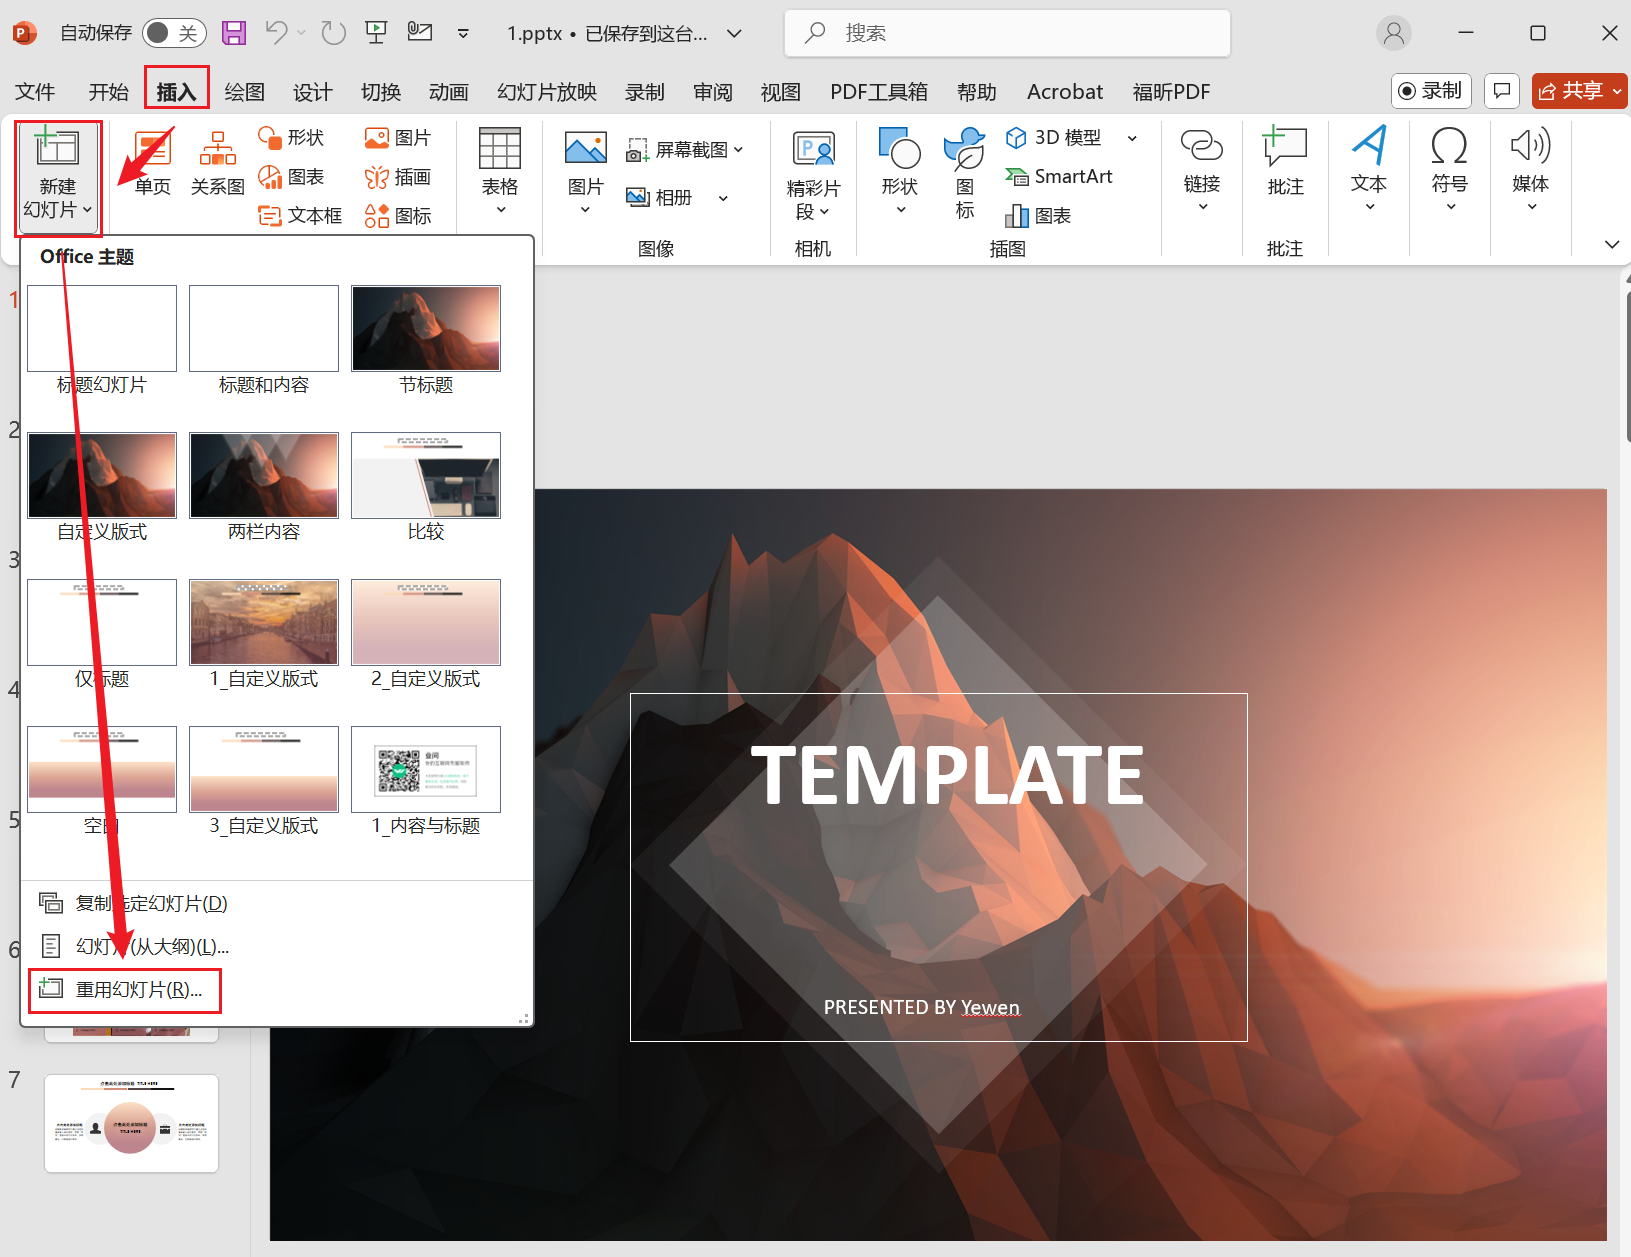This screenshot has height=1257, width=1631.
Task: Open the Link insert tool
Action: (1201, 160)
